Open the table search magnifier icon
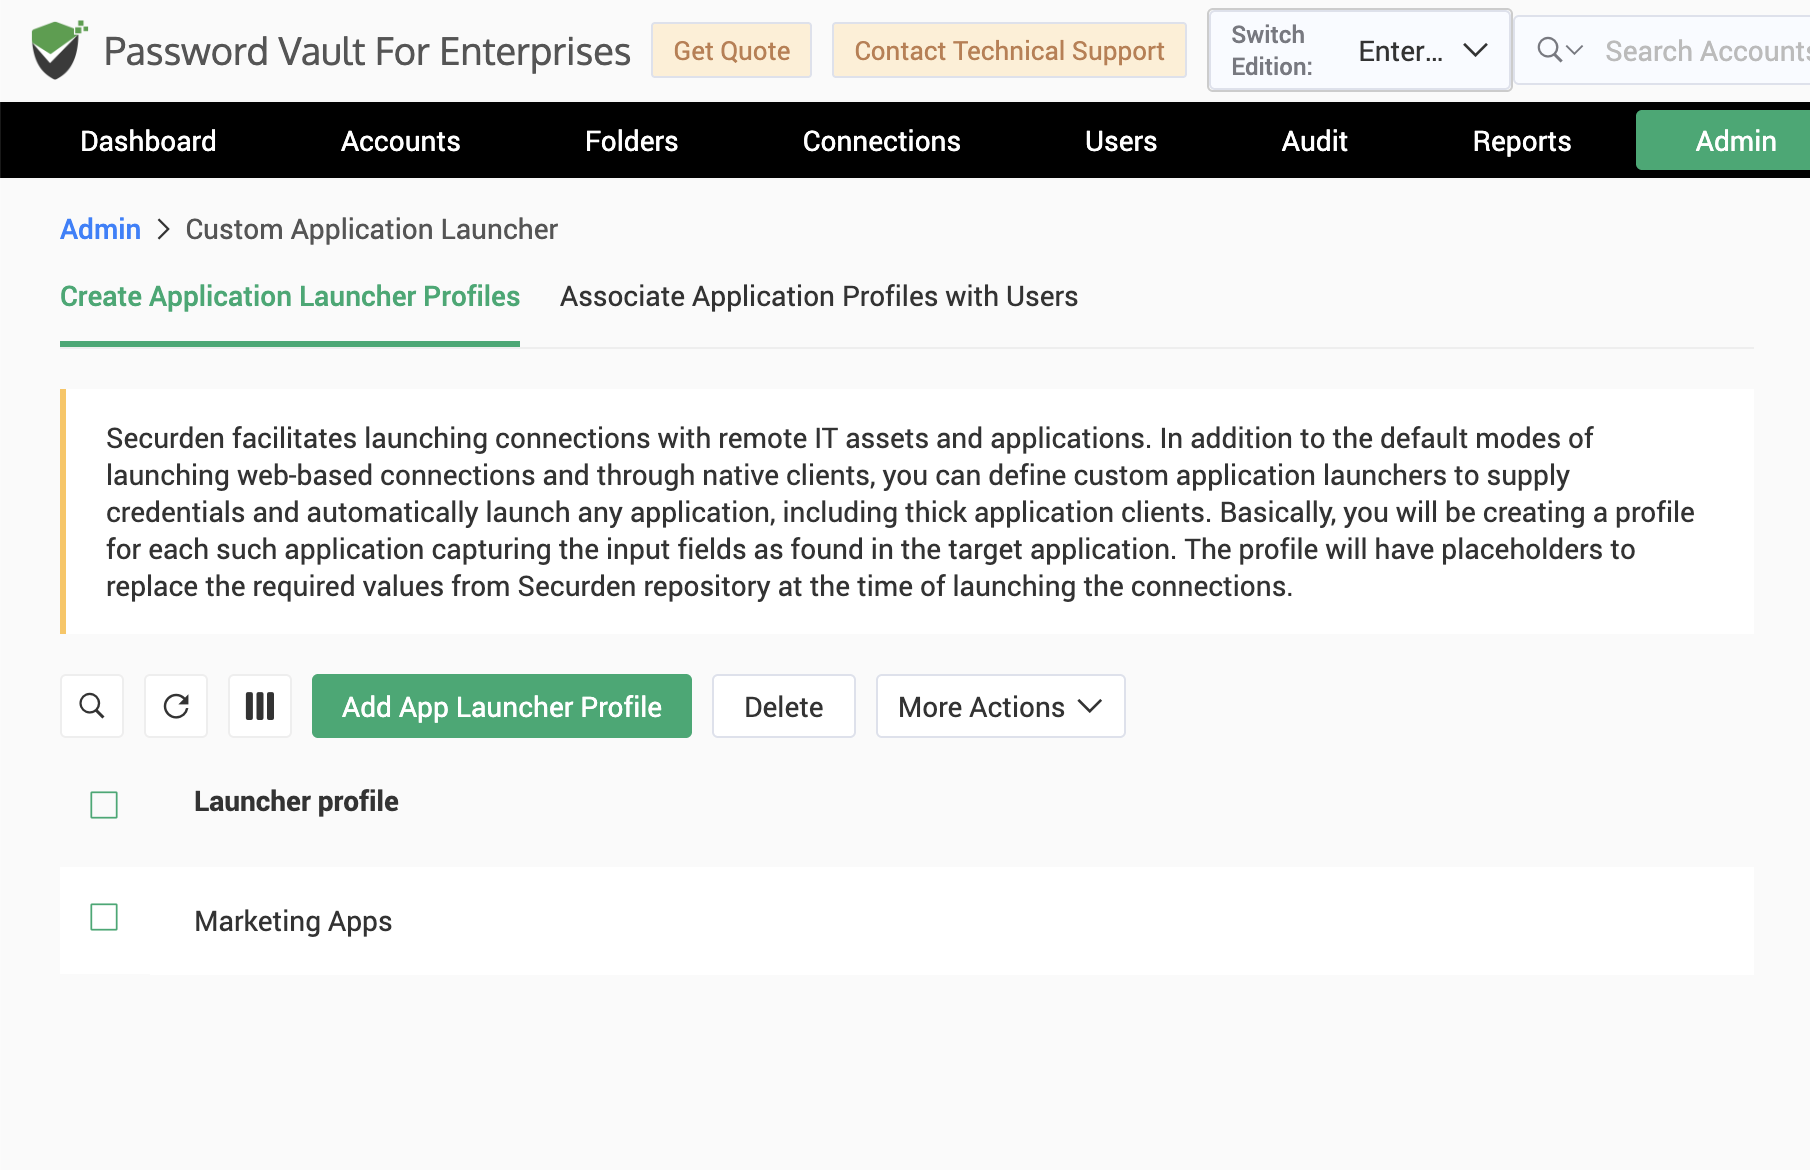 92,706
